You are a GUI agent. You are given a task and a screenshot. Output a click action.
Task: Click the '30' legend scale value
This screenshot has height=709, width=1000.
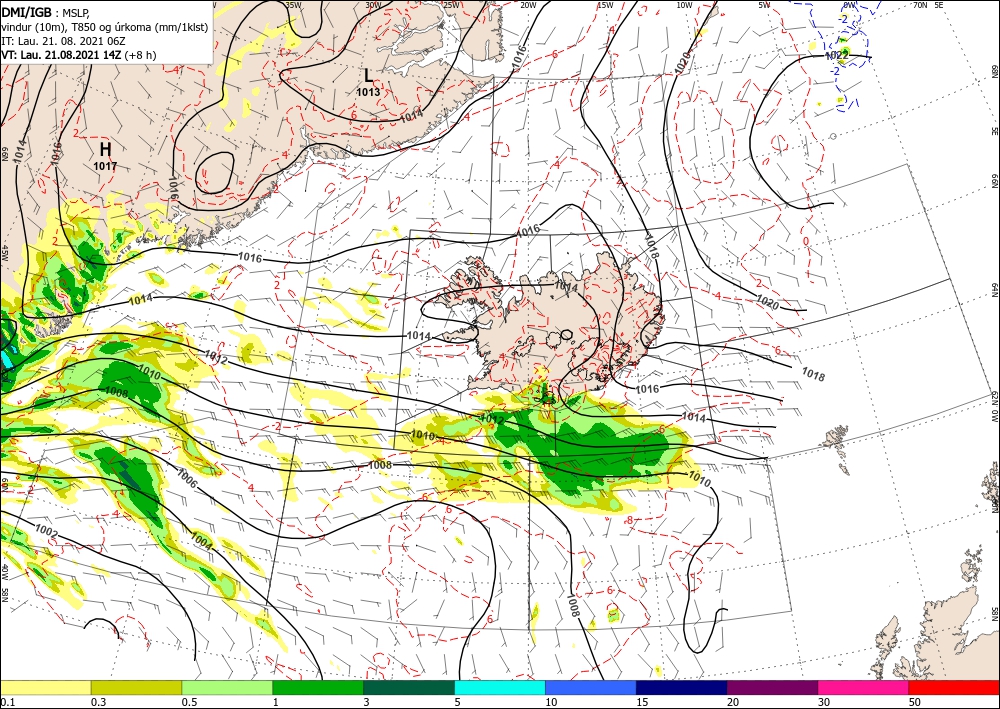pyautogui.click(x=824, y=702)
